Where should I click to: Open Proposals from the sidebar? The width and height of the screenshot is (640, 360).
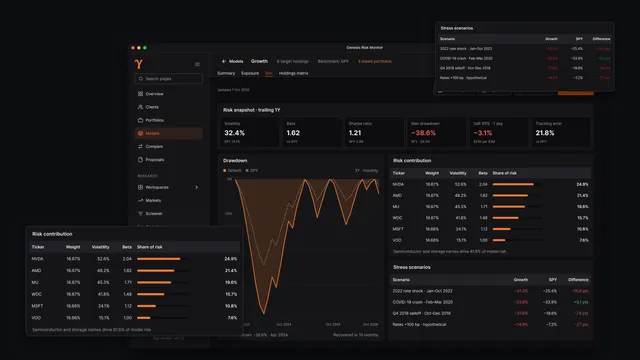tap(169, 160)
